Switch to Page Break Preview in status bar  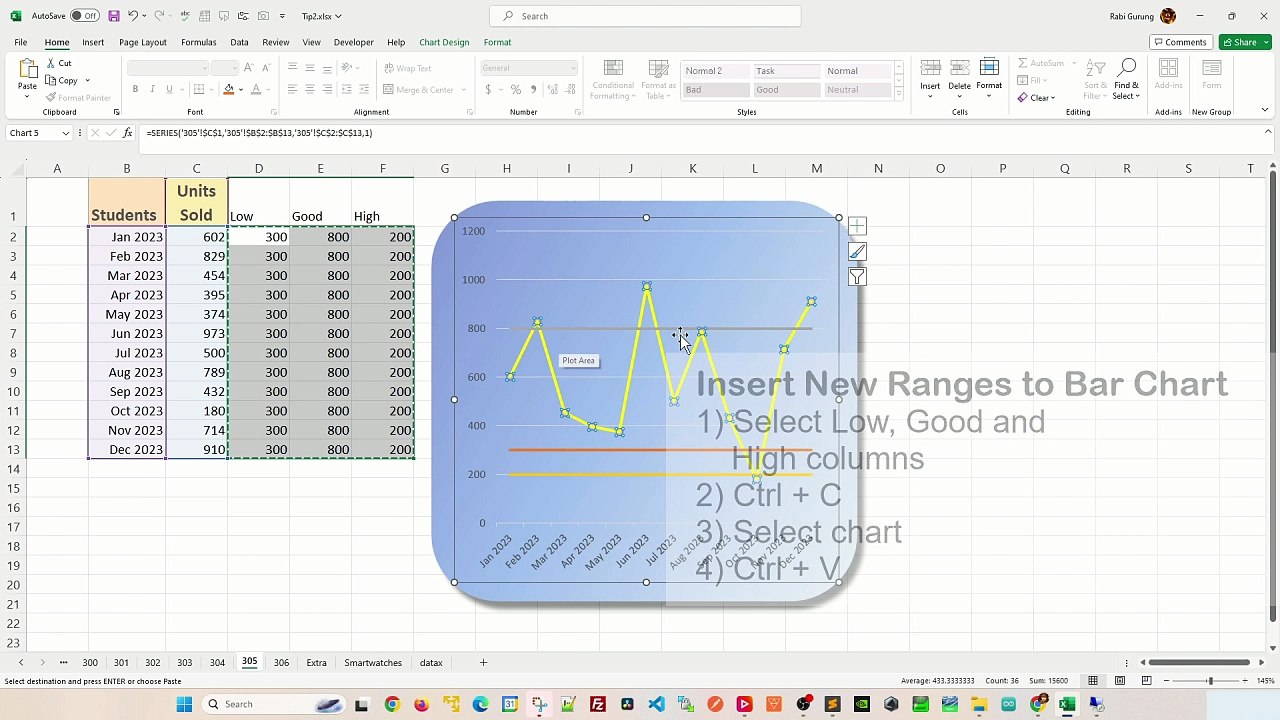(1147, 681)
